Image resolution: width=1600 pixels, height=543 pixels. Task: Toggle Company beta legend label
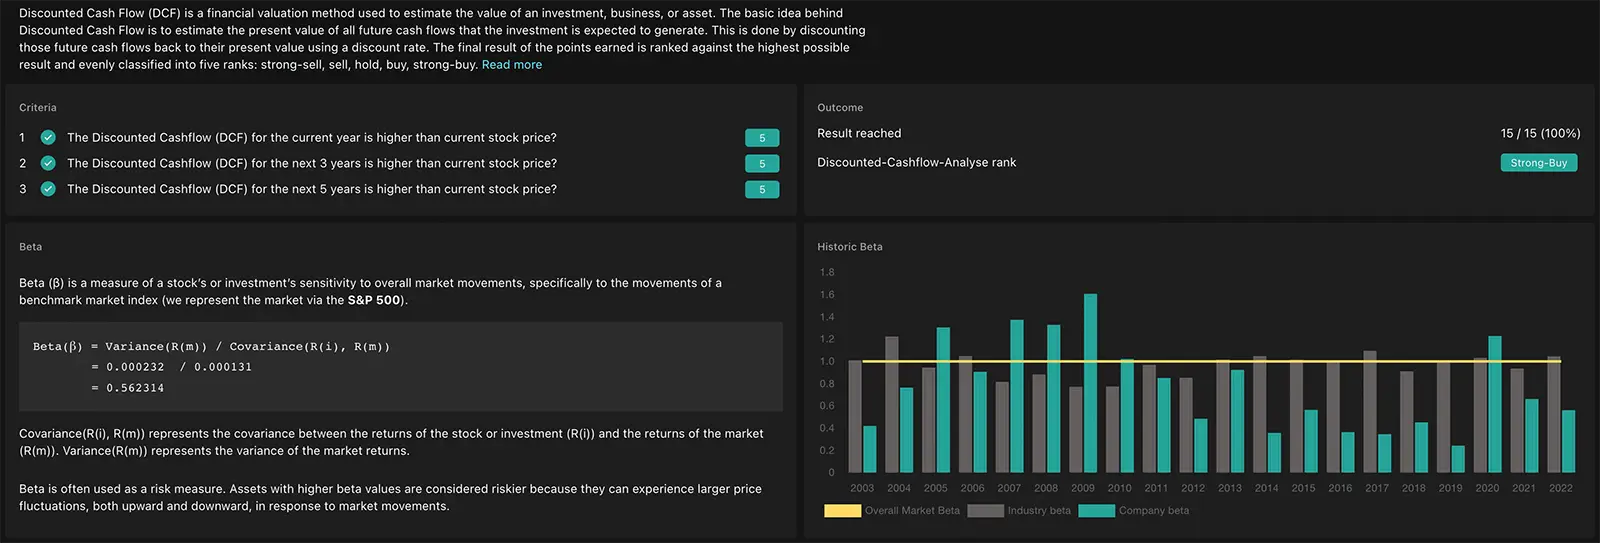coord(1154,511)
